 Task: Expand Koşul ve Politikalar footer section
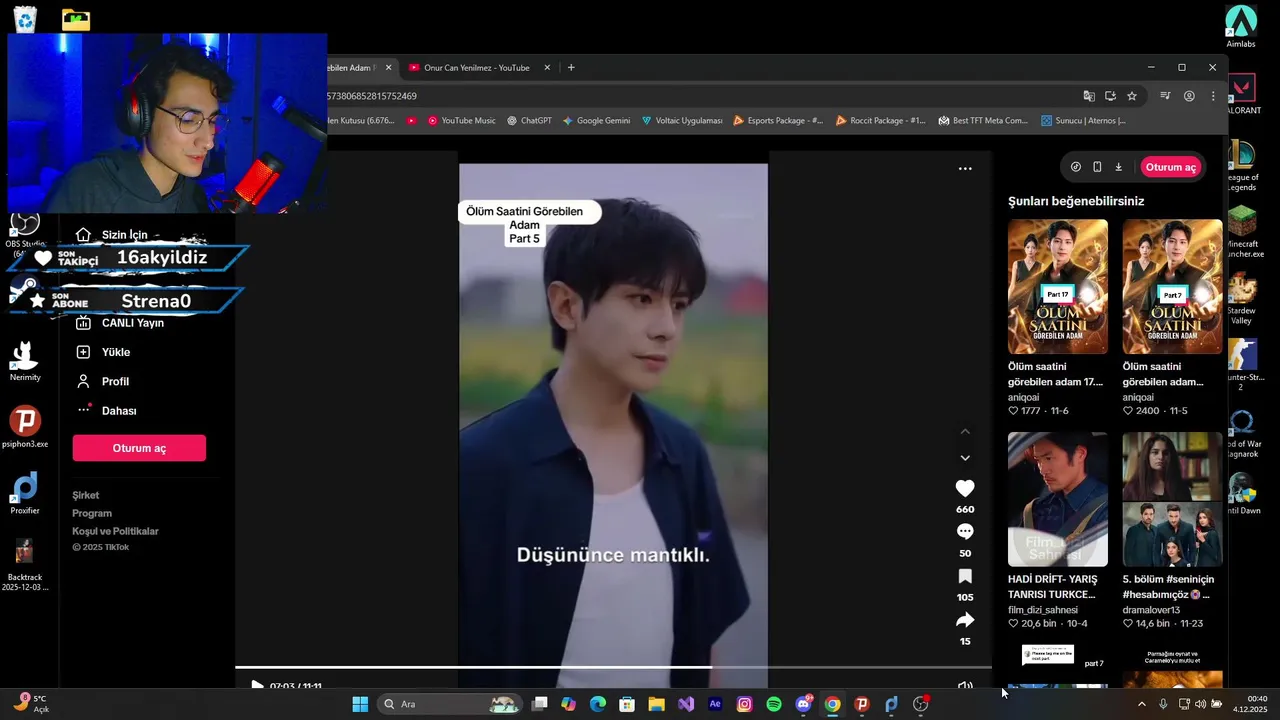(x=115, y=531)
